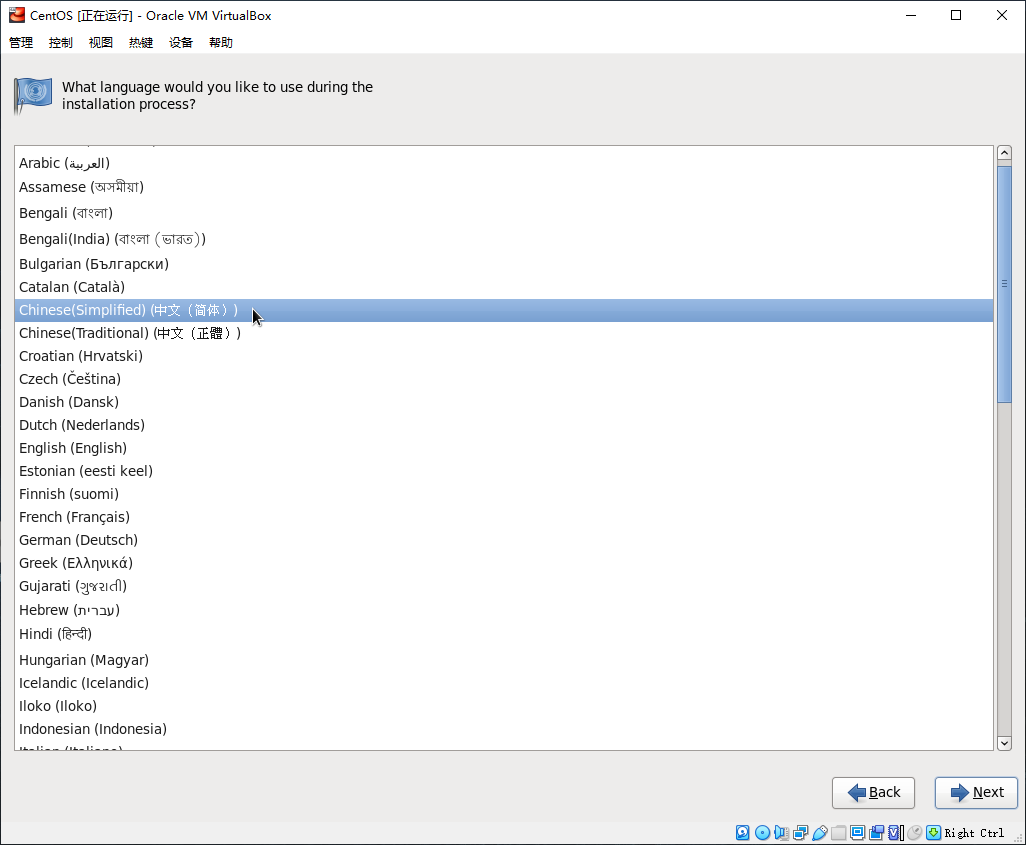The image size is (1026, 845).
Task: Click the shared folders status icon
Action: 838,833
